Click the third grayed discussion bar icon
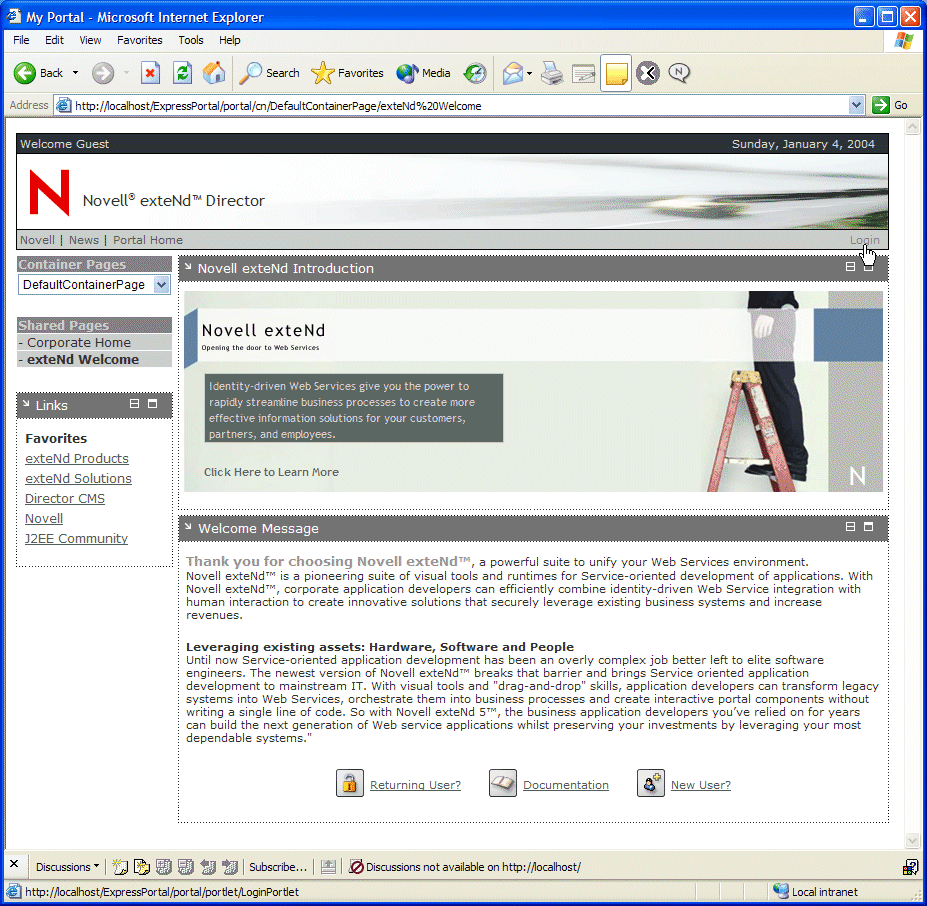The image size is (927, 906). [164, 866]
